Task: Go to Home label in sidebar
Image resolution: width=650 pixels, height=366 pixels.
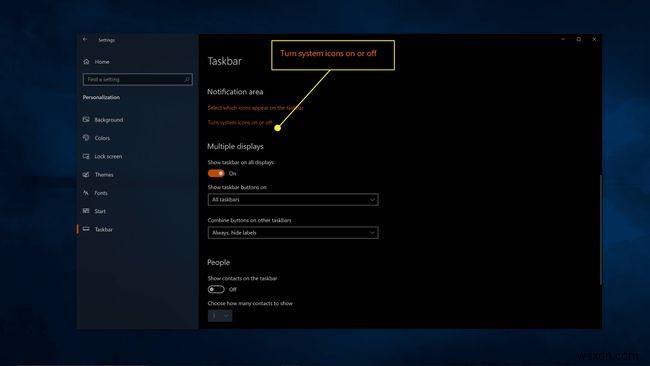Action: (102, 62)
